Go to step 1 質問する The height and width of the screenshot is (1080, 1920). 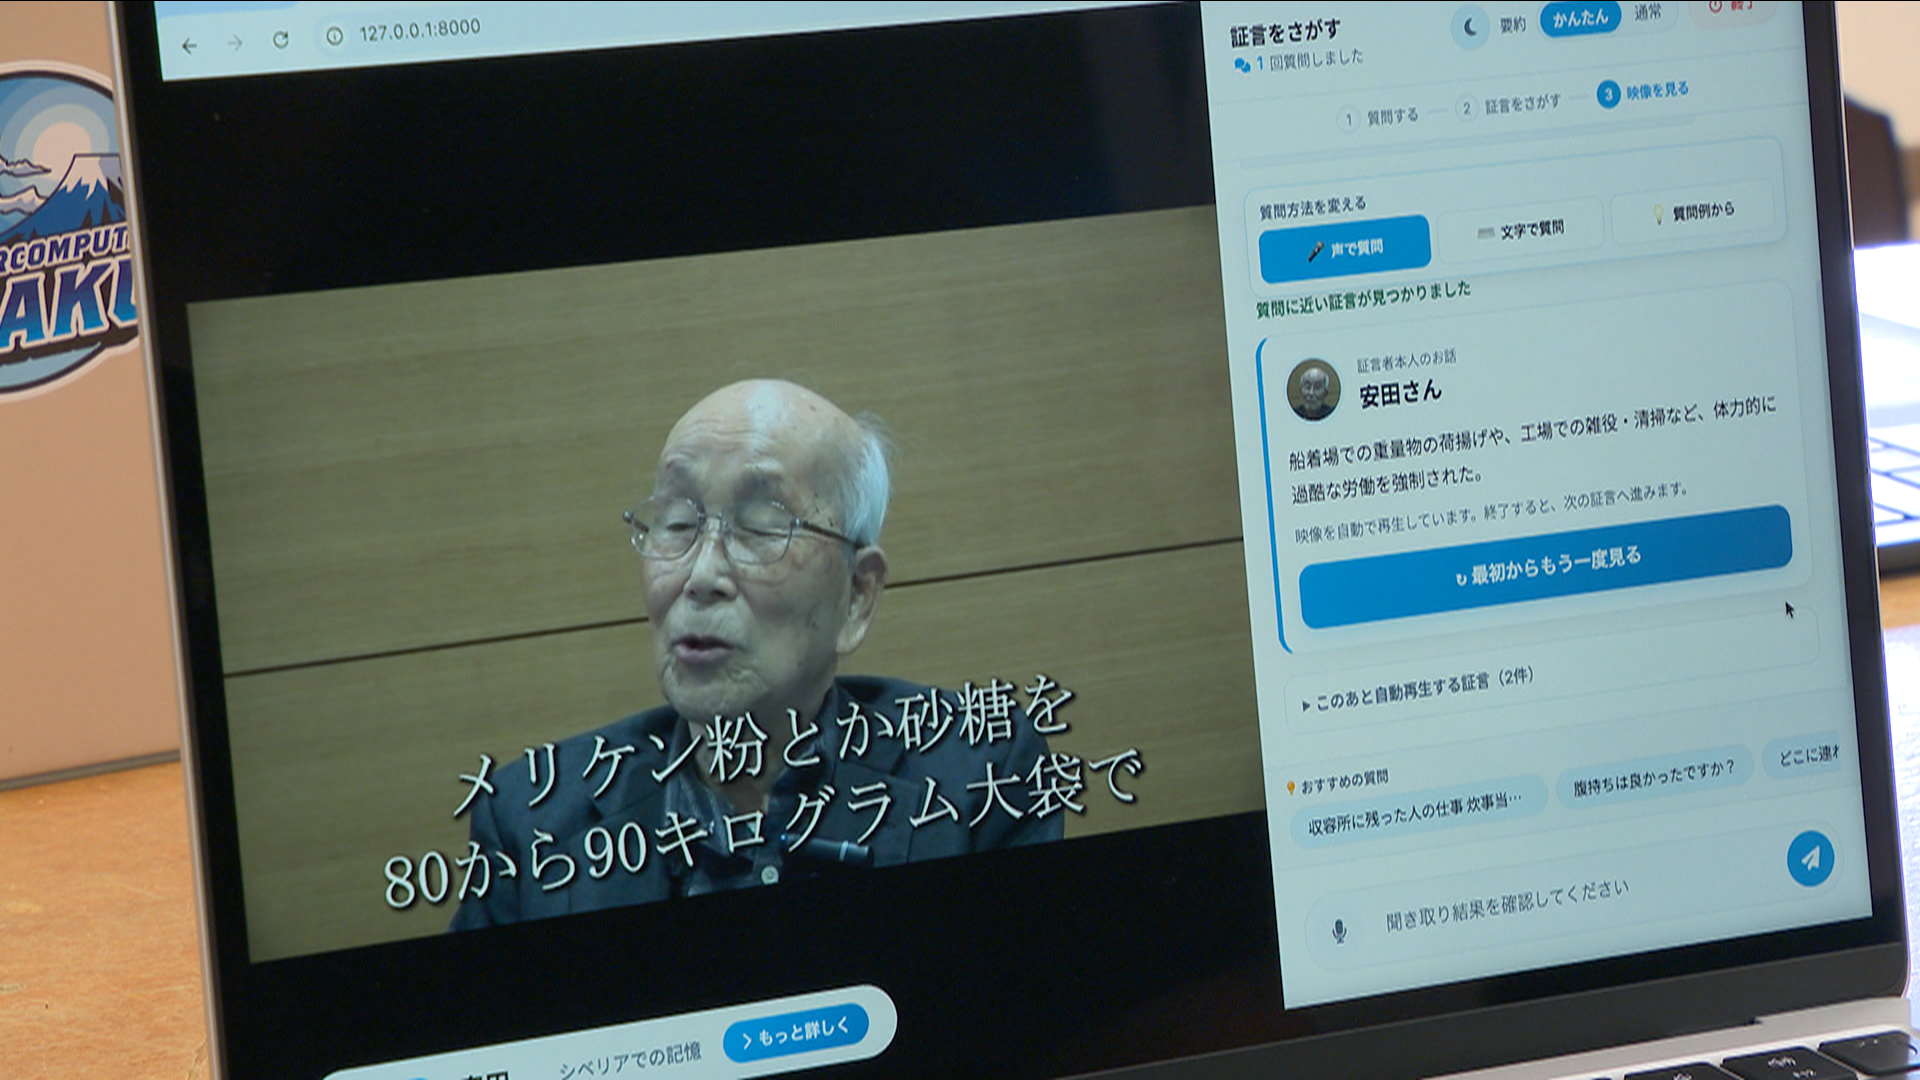tap(1380, 118)
